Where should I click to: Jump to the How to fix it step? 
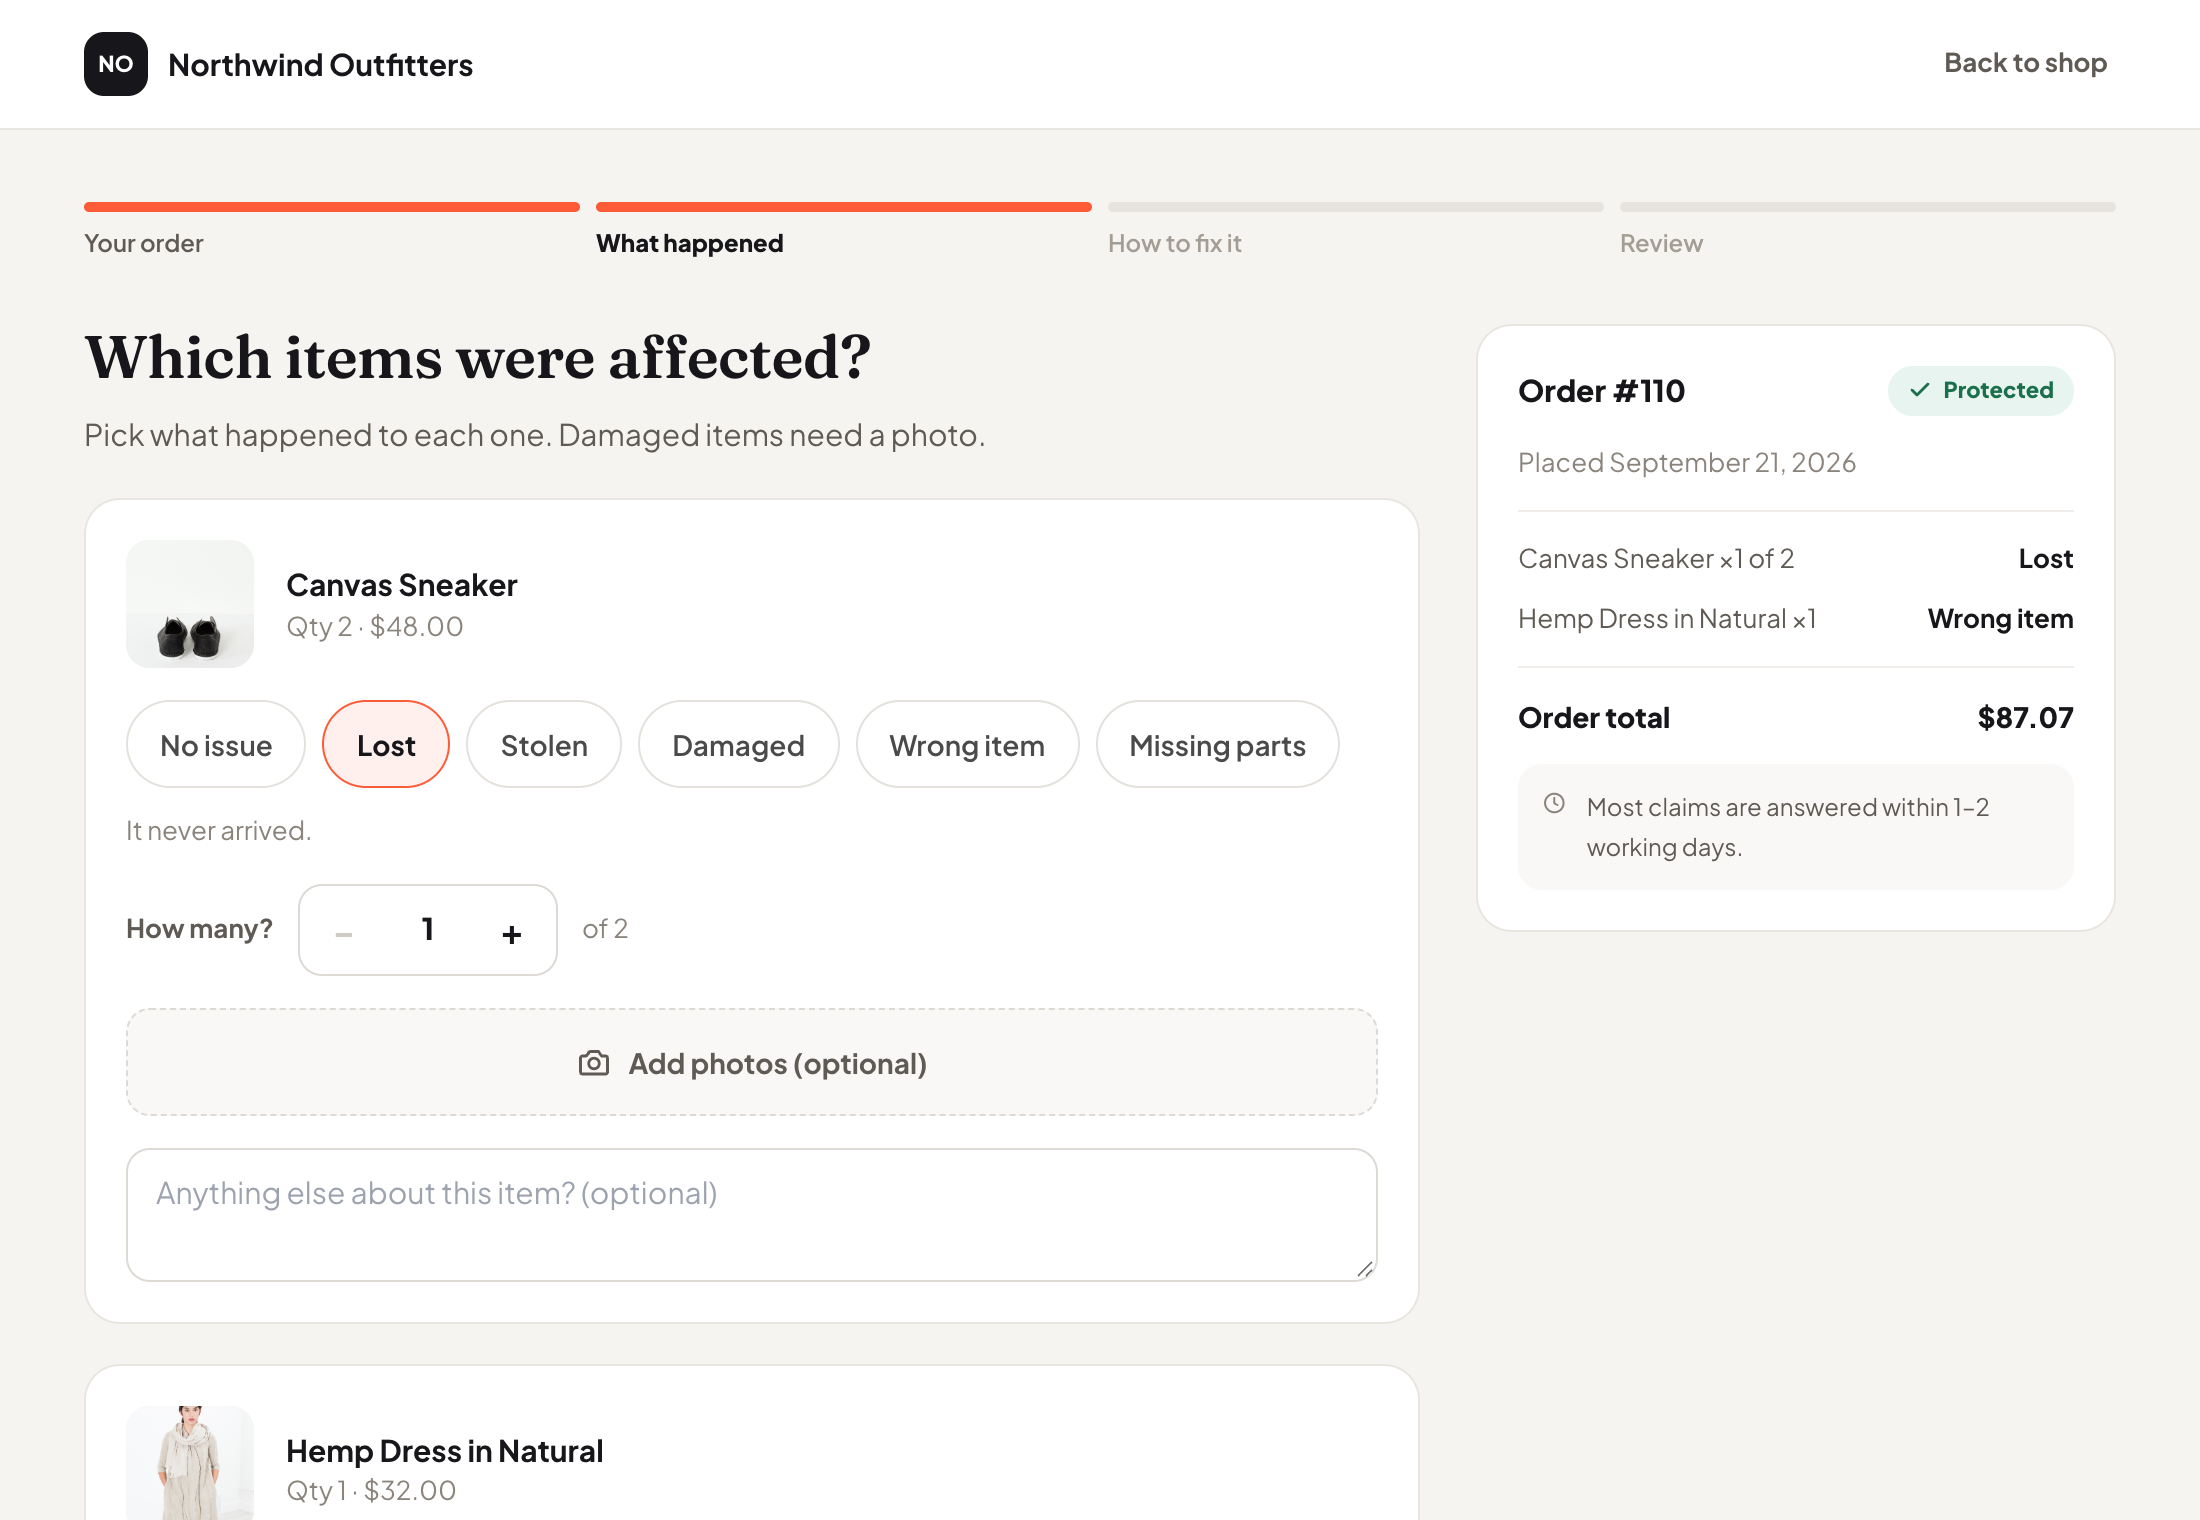[1174, 243]
